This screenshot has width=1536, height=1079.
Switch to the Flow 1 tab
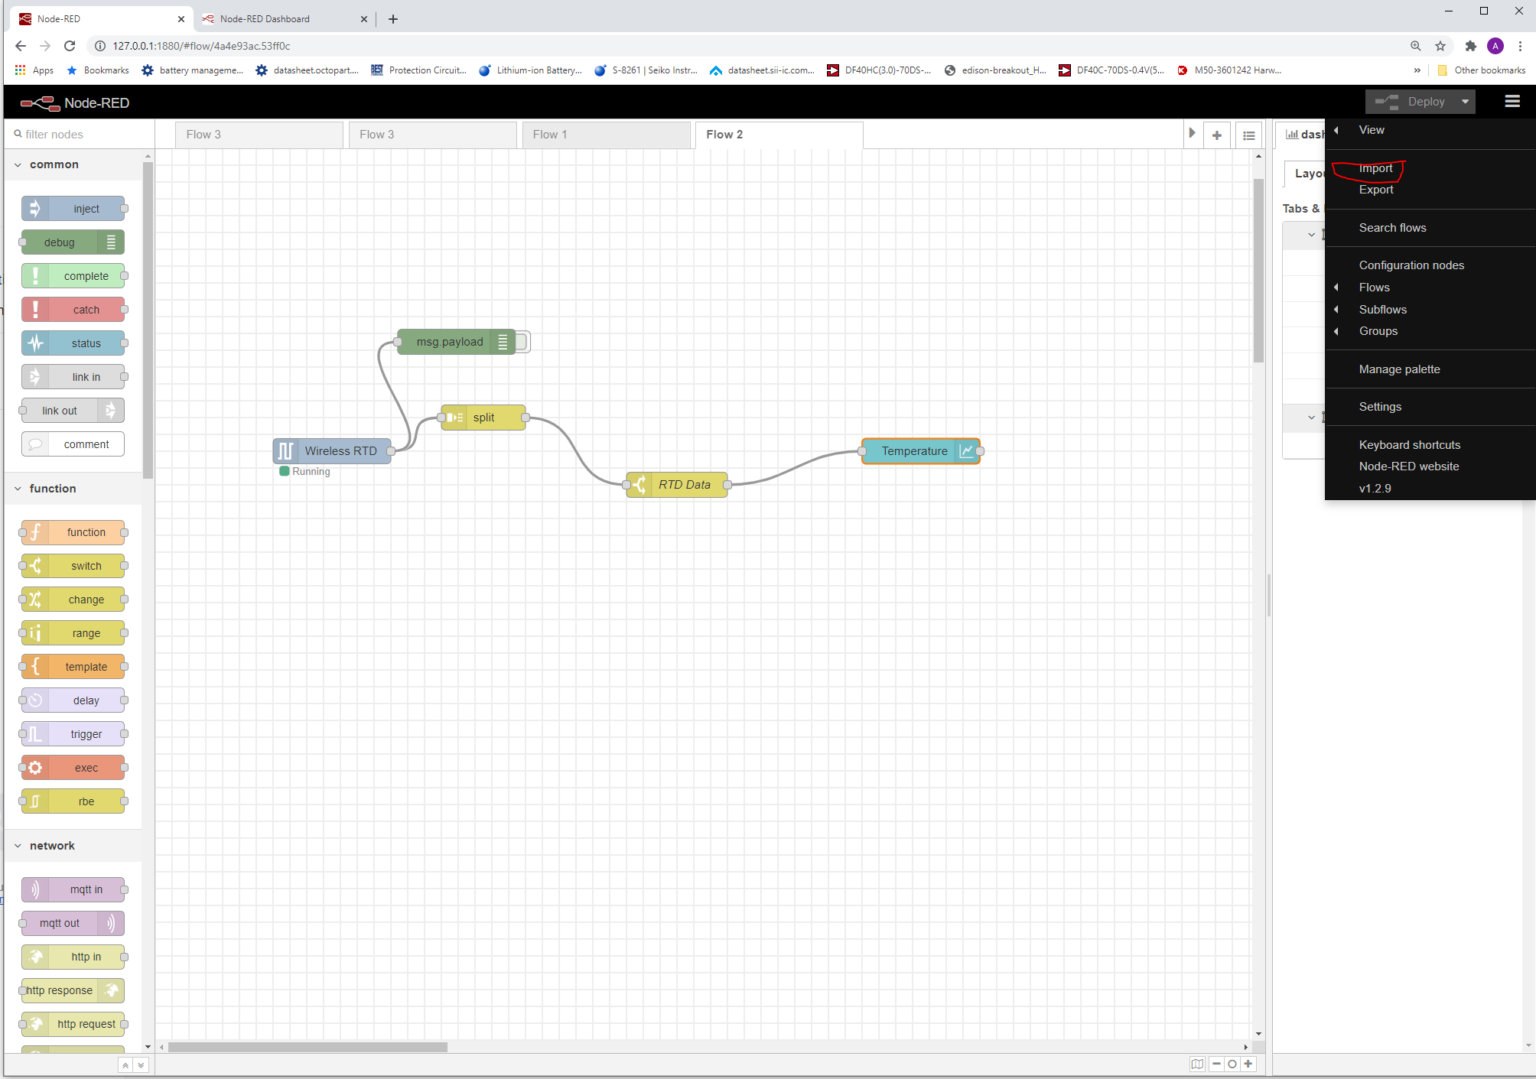click(606, 135)
